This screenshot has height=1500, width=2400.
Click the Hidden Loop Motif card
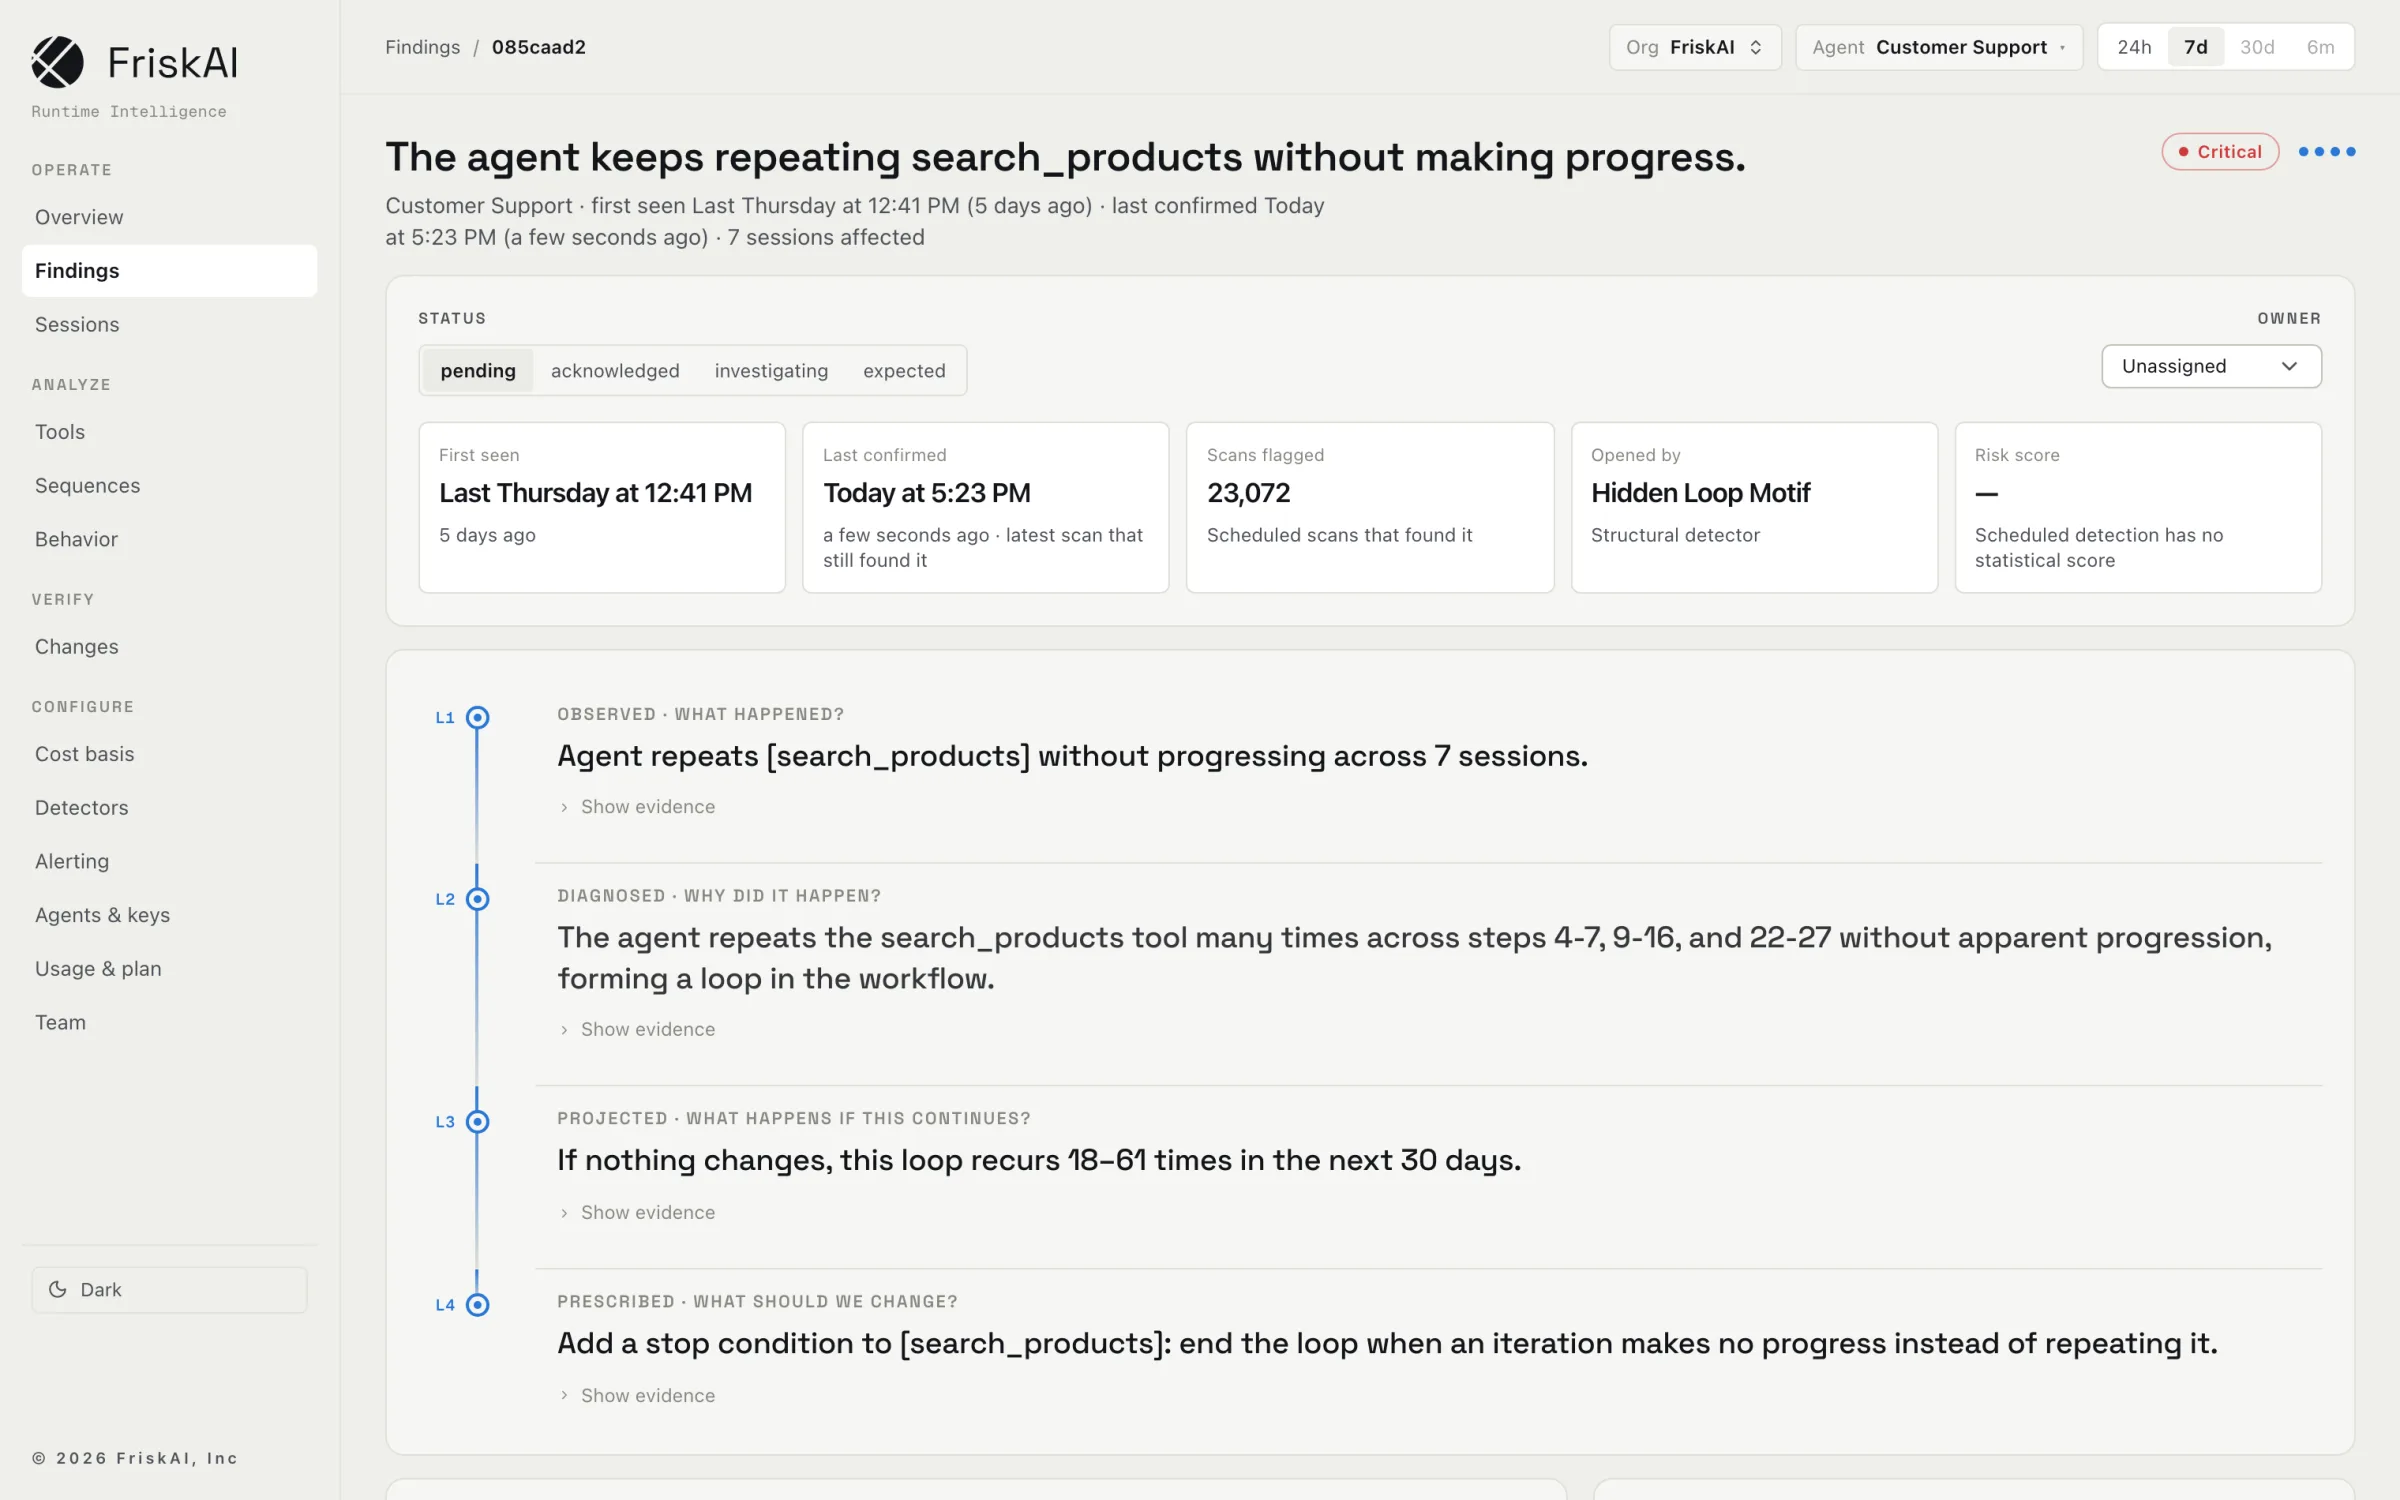1754,507
